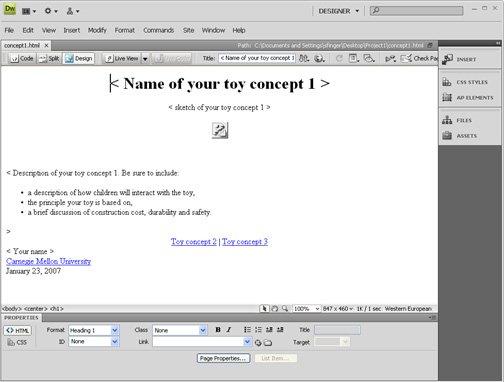Open the Visual Aids icon
504x382 pixels.
(x=369, y=58)
